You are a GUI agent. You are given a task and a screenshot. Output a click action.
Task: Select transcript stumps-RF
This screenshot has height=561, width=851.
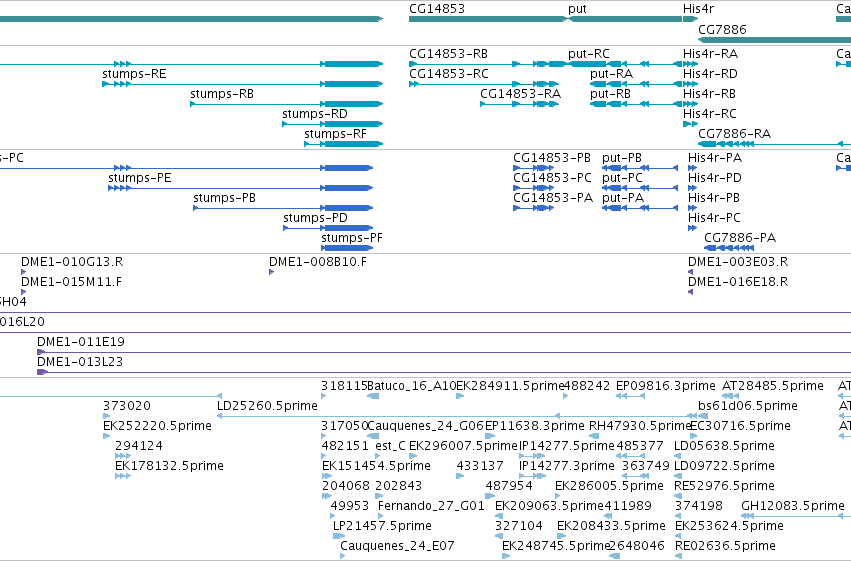pos(344,144)
